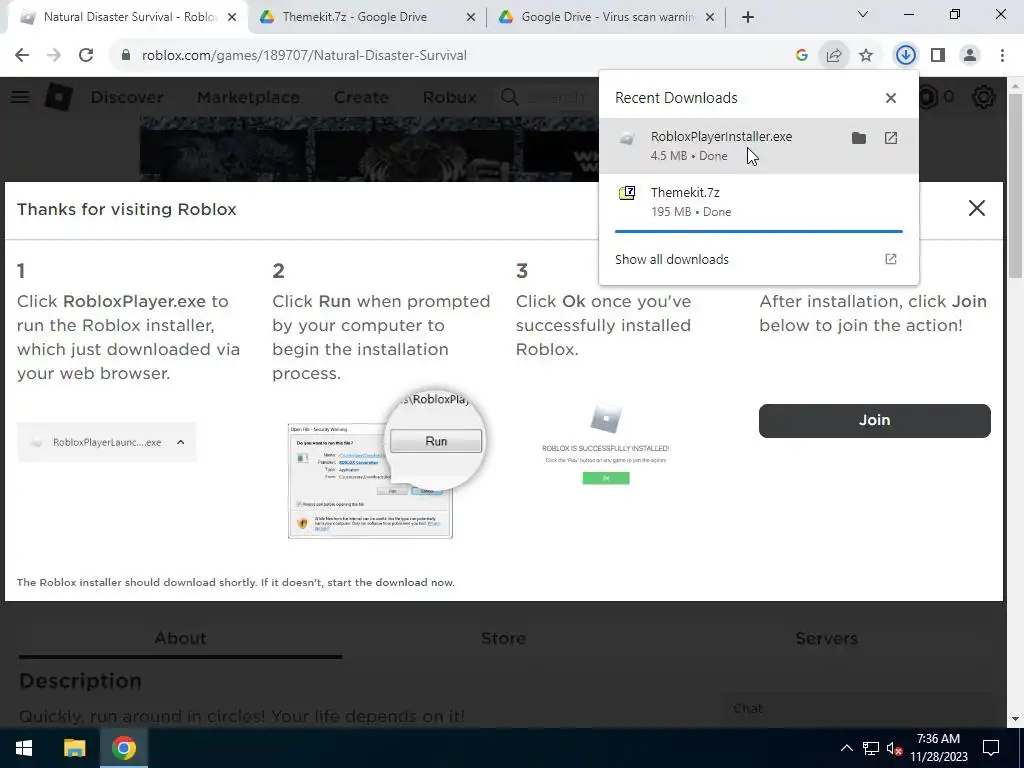Click the start the download now link

(x=391, y=583)
